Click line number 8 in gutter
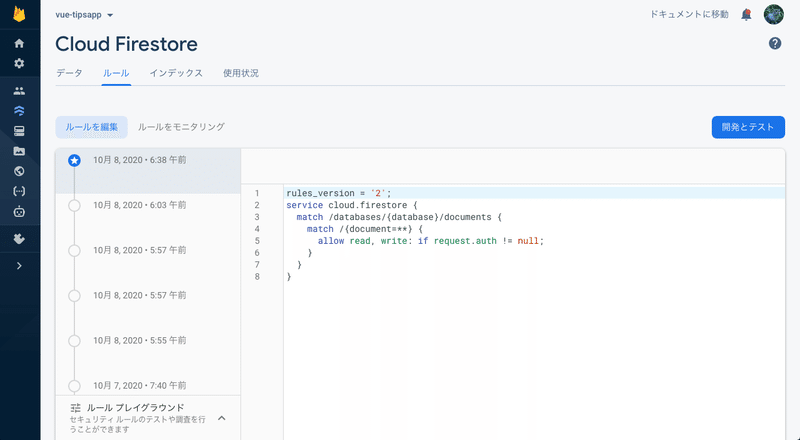Image resolution: width=800 pixels, height=440 pixels. [257, 277]
